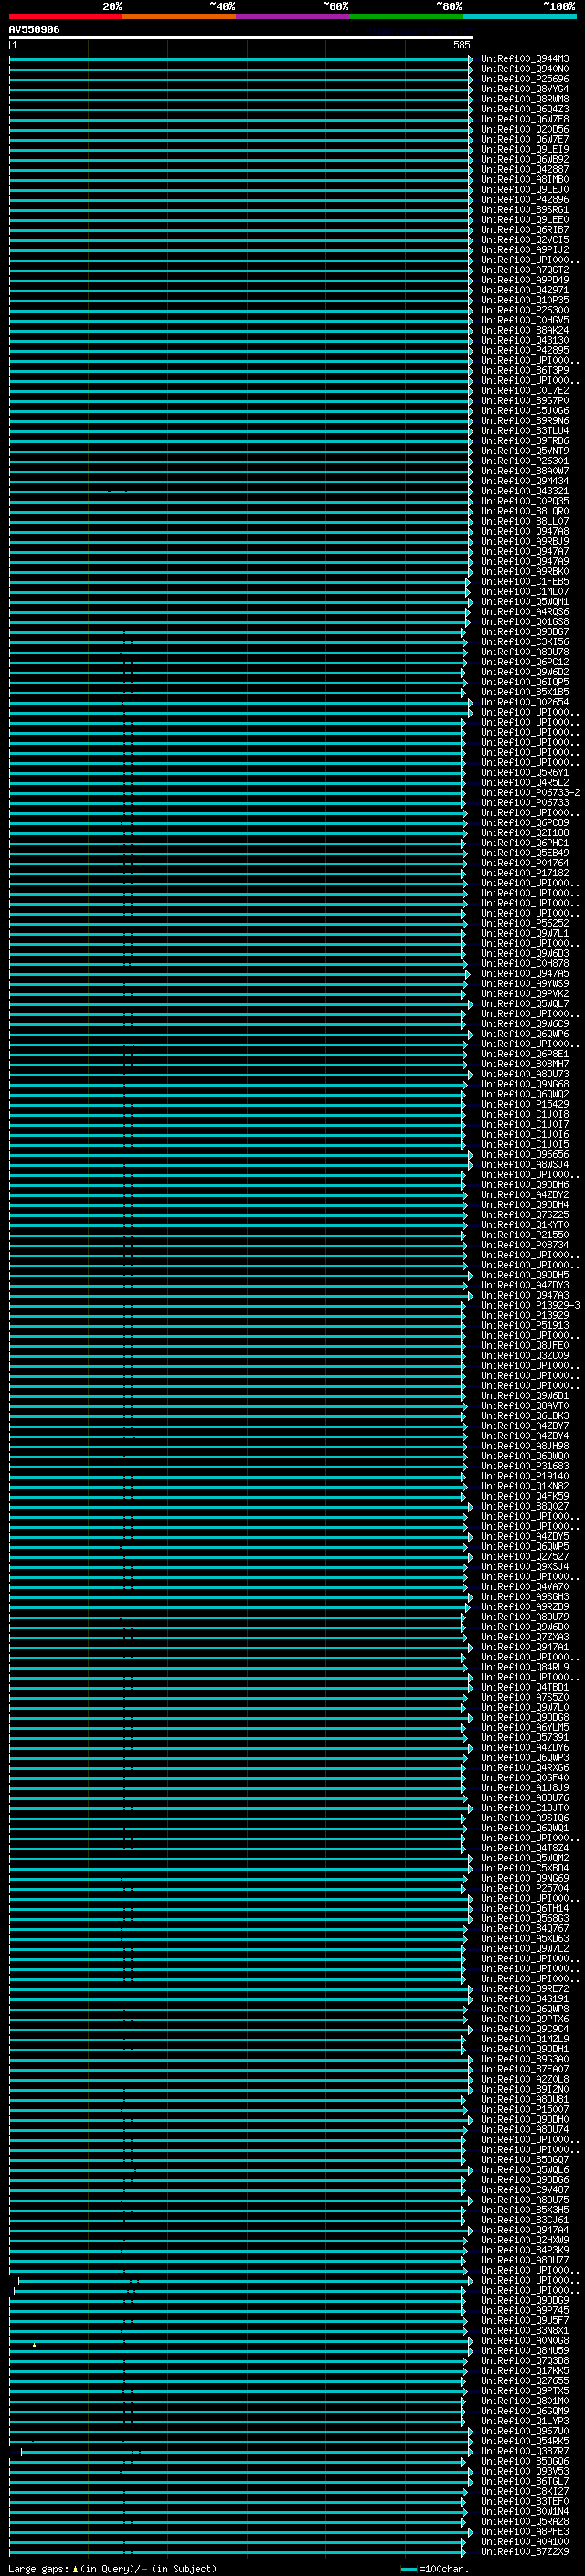Open hit UniRef100_A9YWS9
The width and height of the screenshot is (585, 2576).
525,984
